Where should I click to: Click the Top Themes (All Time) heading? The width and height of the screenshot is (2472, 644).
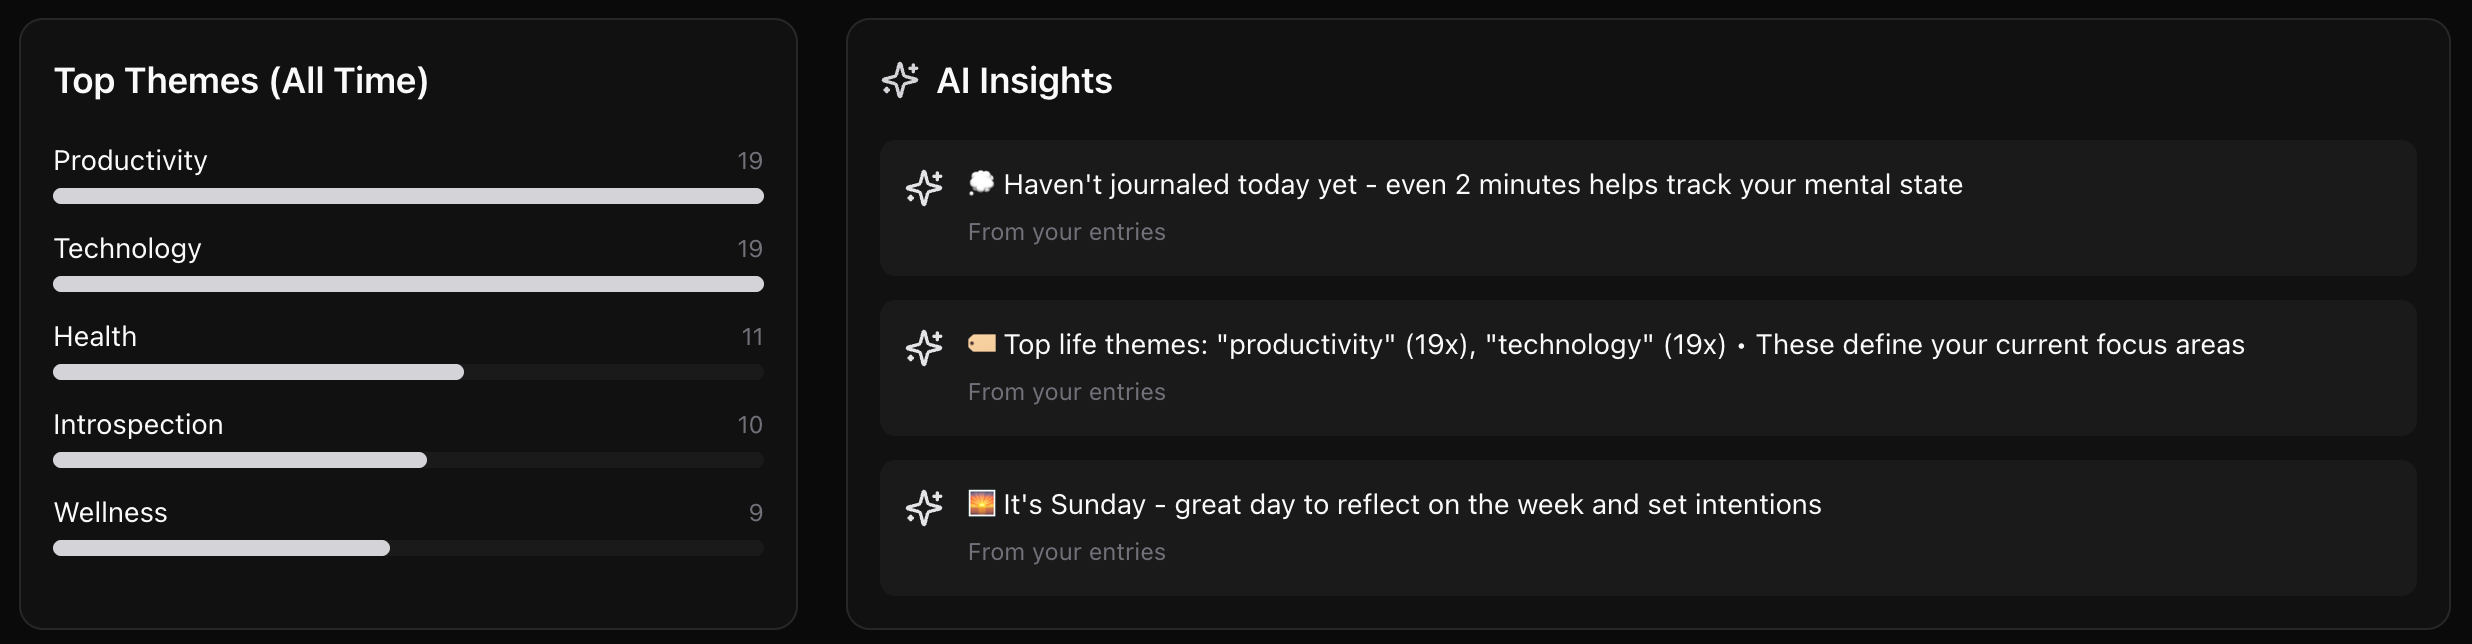click(241, 81)
